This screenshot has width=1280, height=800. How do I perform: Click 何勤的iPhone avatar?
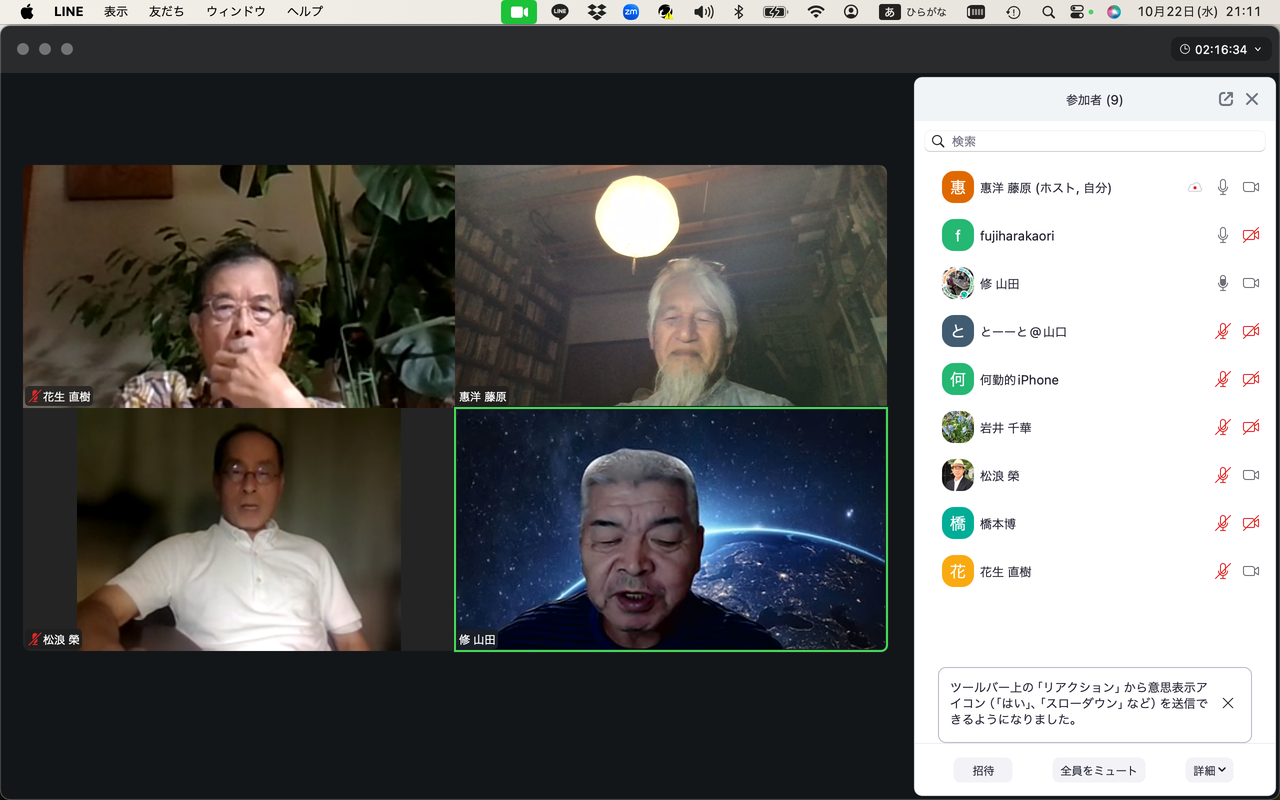point(958,379)
